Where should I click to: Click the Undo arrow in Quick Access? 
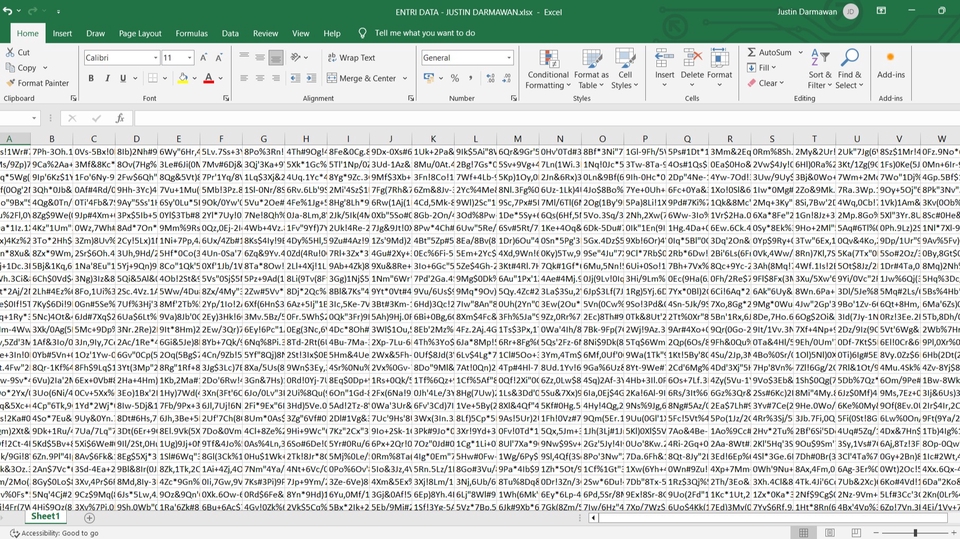point(7,11)
